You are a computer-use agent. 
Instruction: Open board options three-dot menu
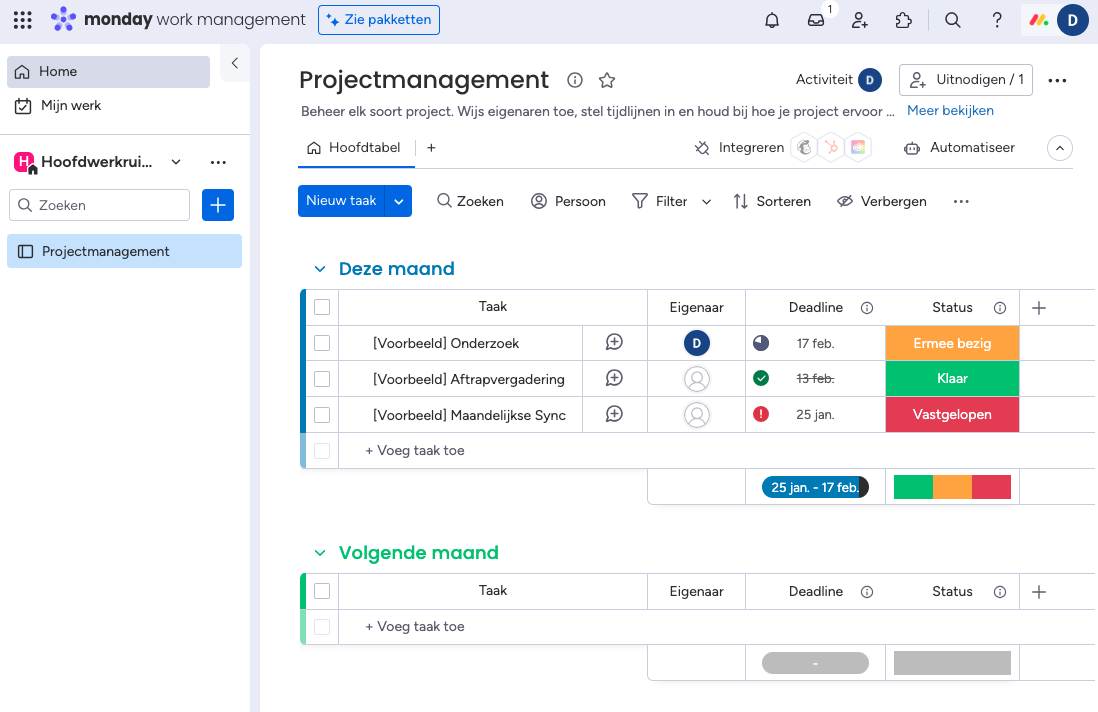[x=1057, y=81]
